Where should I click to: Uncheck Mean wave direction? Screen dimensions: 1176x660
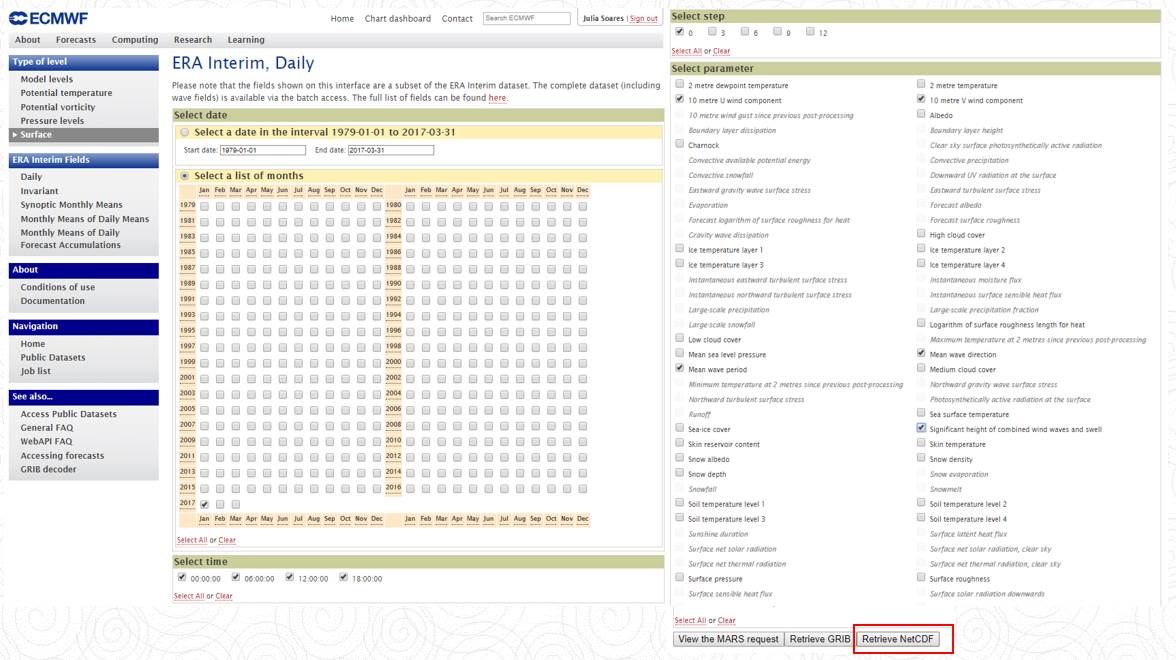click(921, 353)
